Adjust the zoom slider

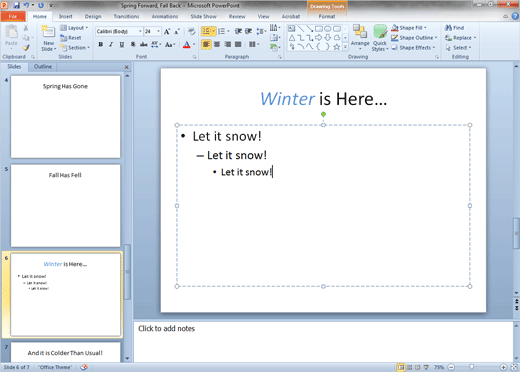tap(471, 367)
